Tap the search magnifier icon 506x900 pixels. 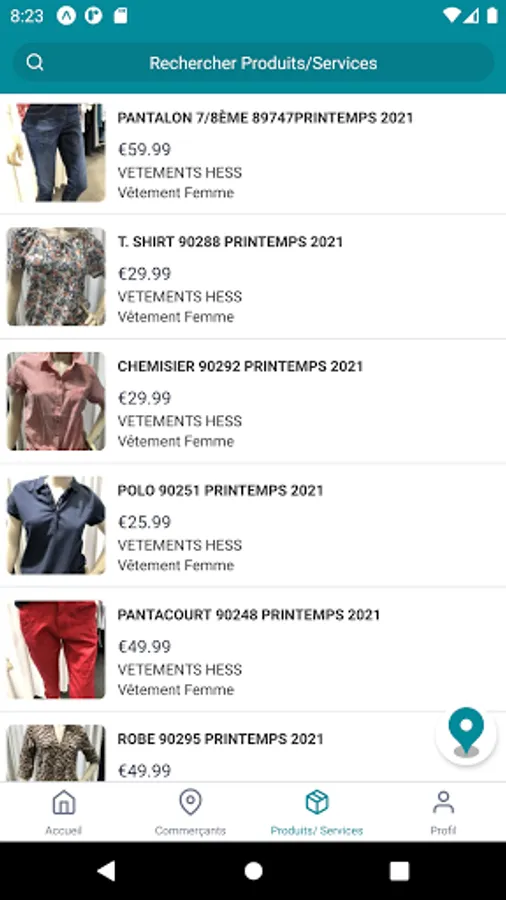pos(35,63)
